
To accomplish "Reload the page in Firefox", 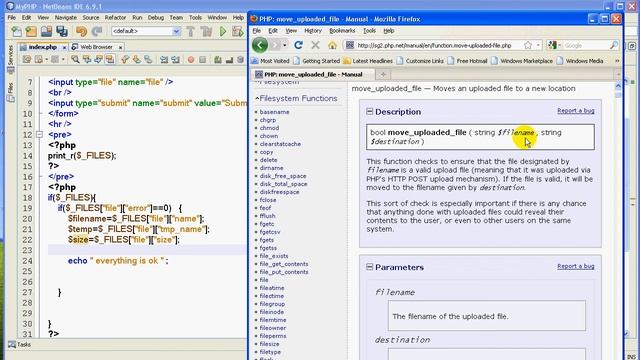I will click(298, 45).
